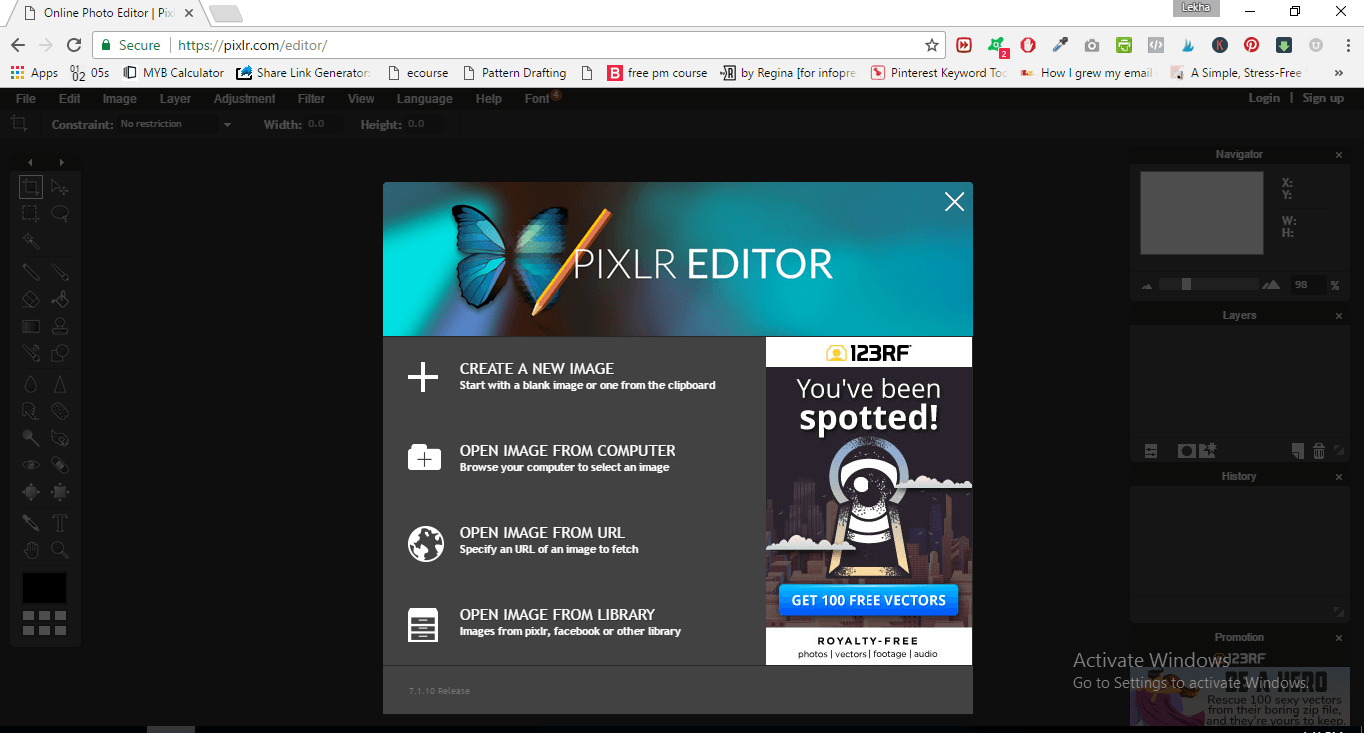Screen dimensions: 1364x733
Task: Open the Constraint dropdown
Action: tap(175, 124)
